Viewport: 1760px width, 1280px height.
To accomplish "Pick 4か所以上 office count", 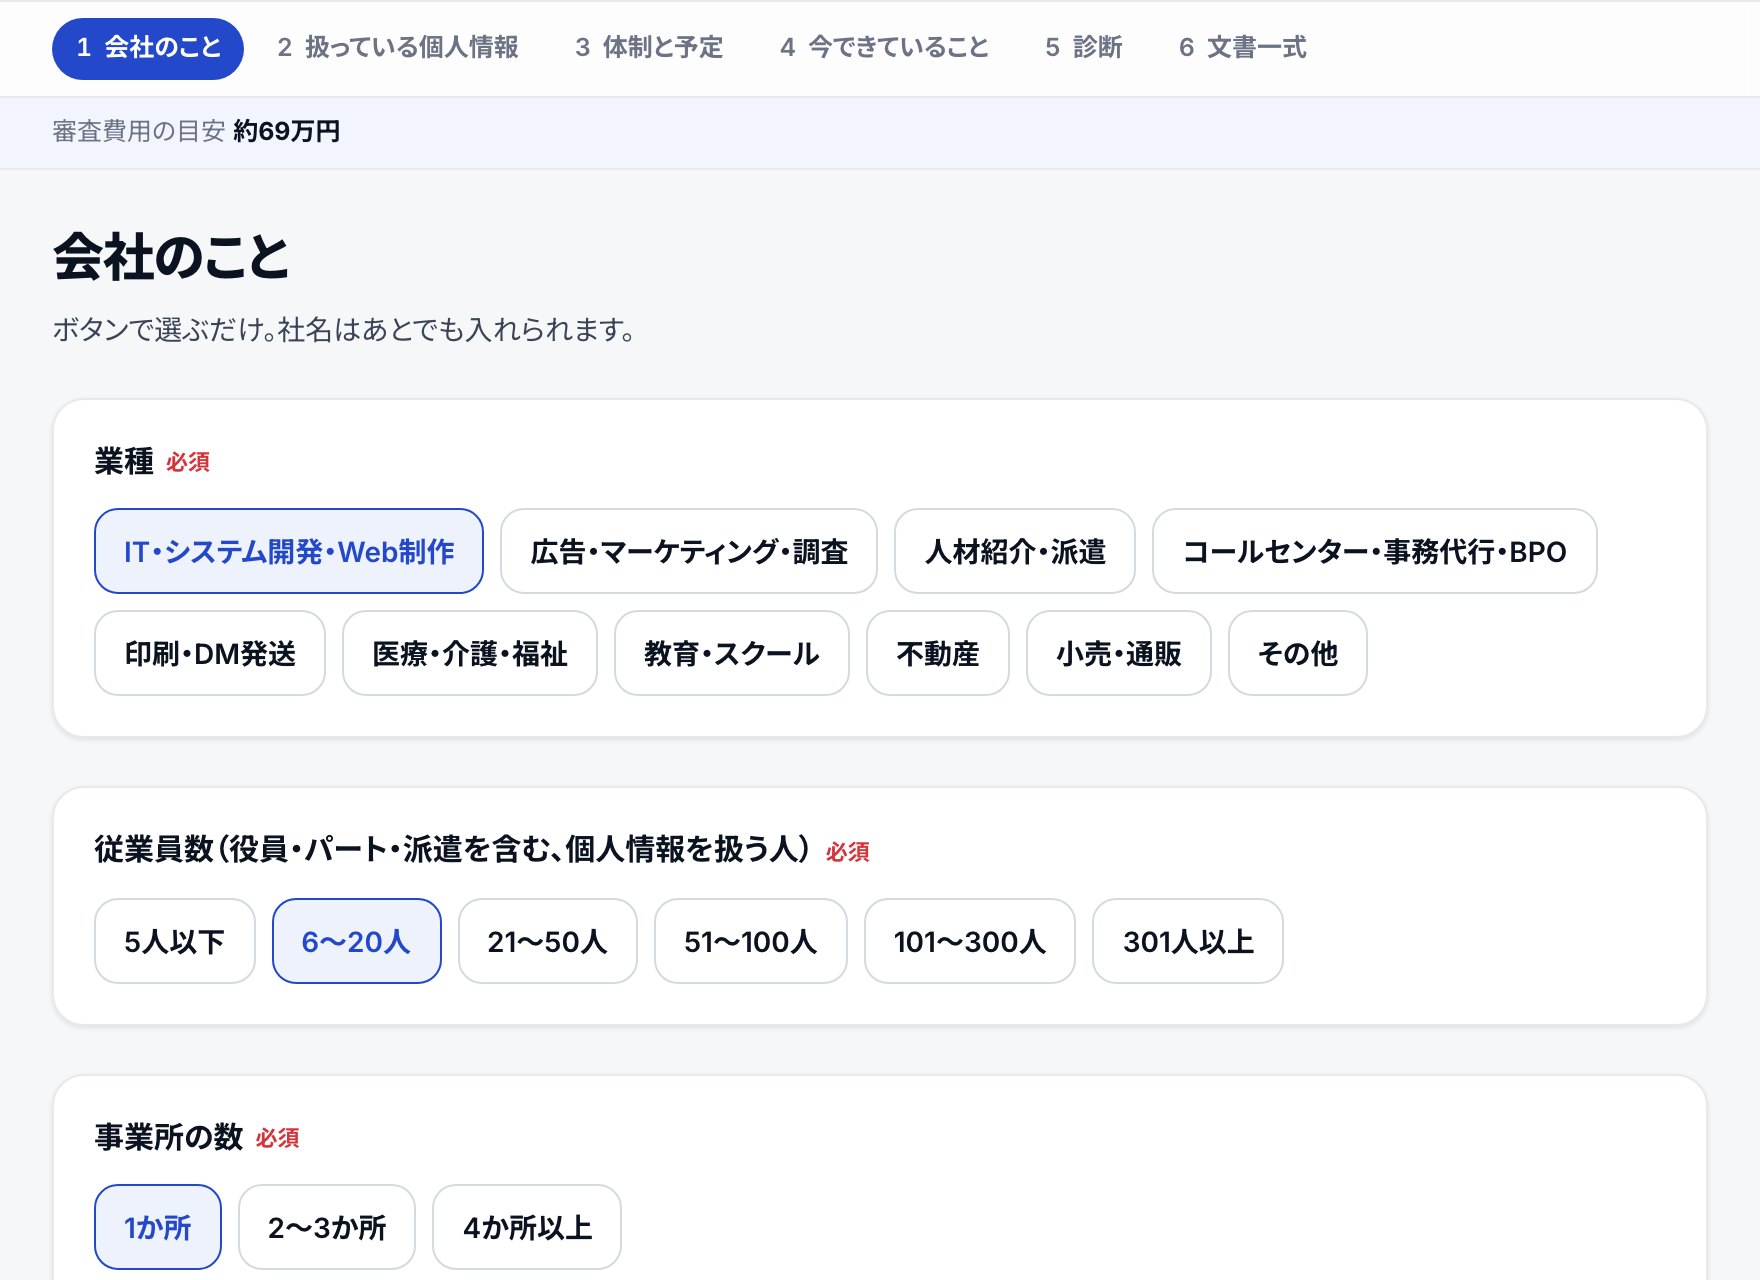I will [527, 1227].
